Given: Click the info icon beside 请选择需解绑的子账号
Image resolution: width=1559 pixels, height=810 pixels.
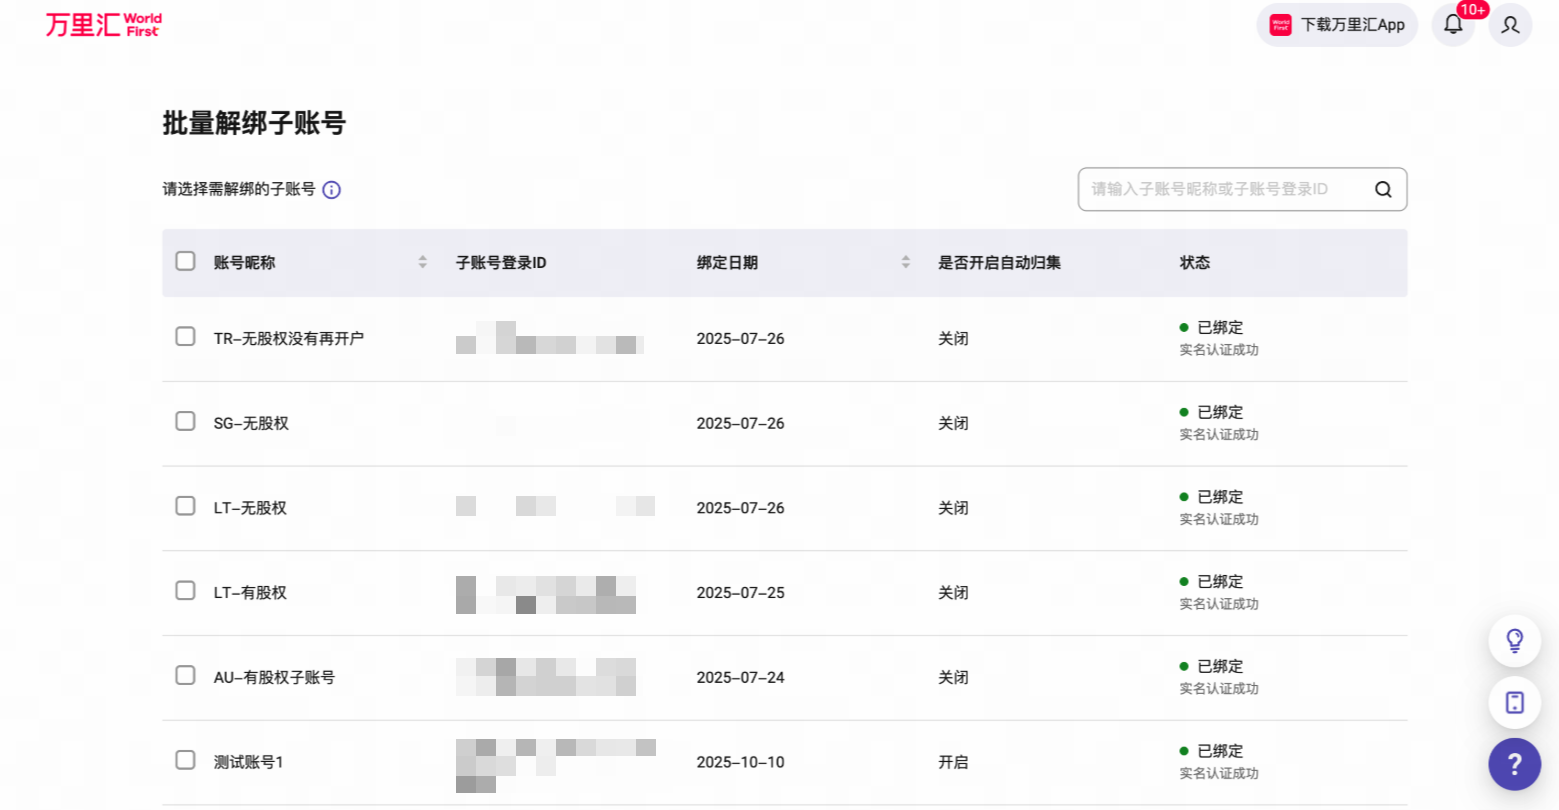Looking at the screenshot, I should point(332,190).
